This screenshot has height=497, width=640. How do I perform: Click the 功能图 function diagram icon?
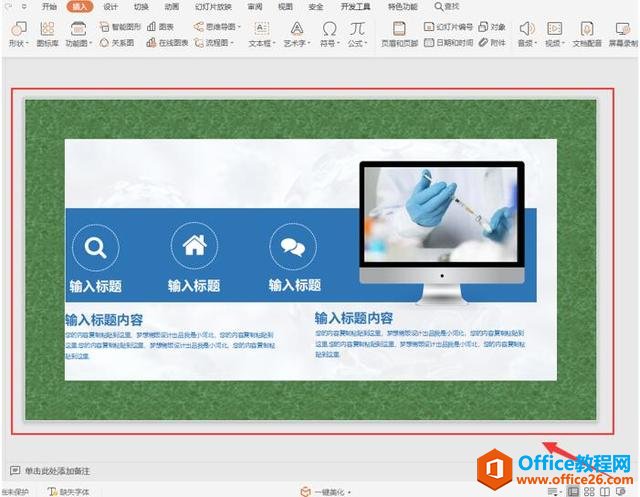[78, 29]
